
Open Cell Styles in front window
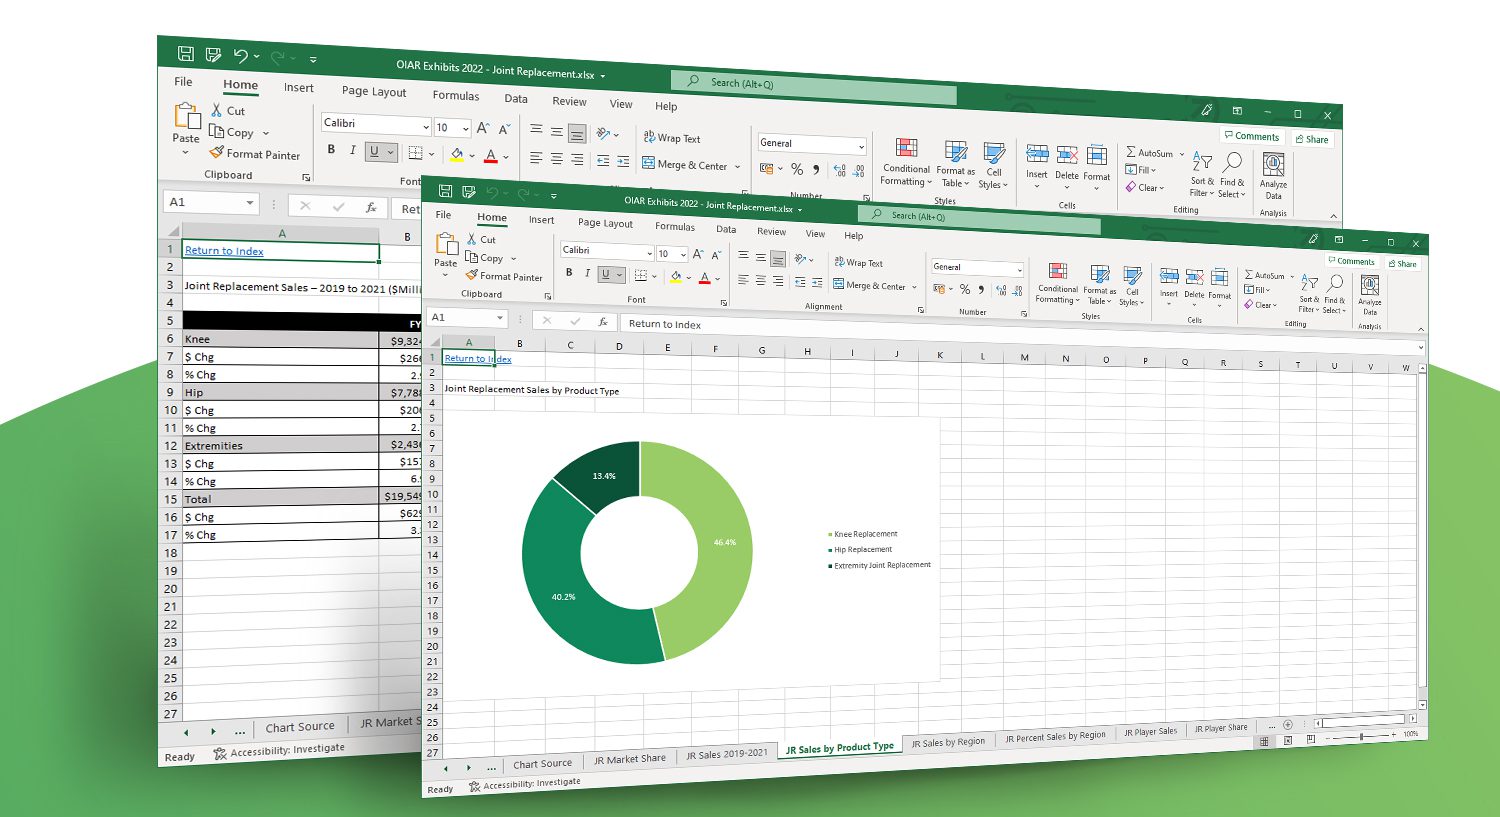[1132, 286]
